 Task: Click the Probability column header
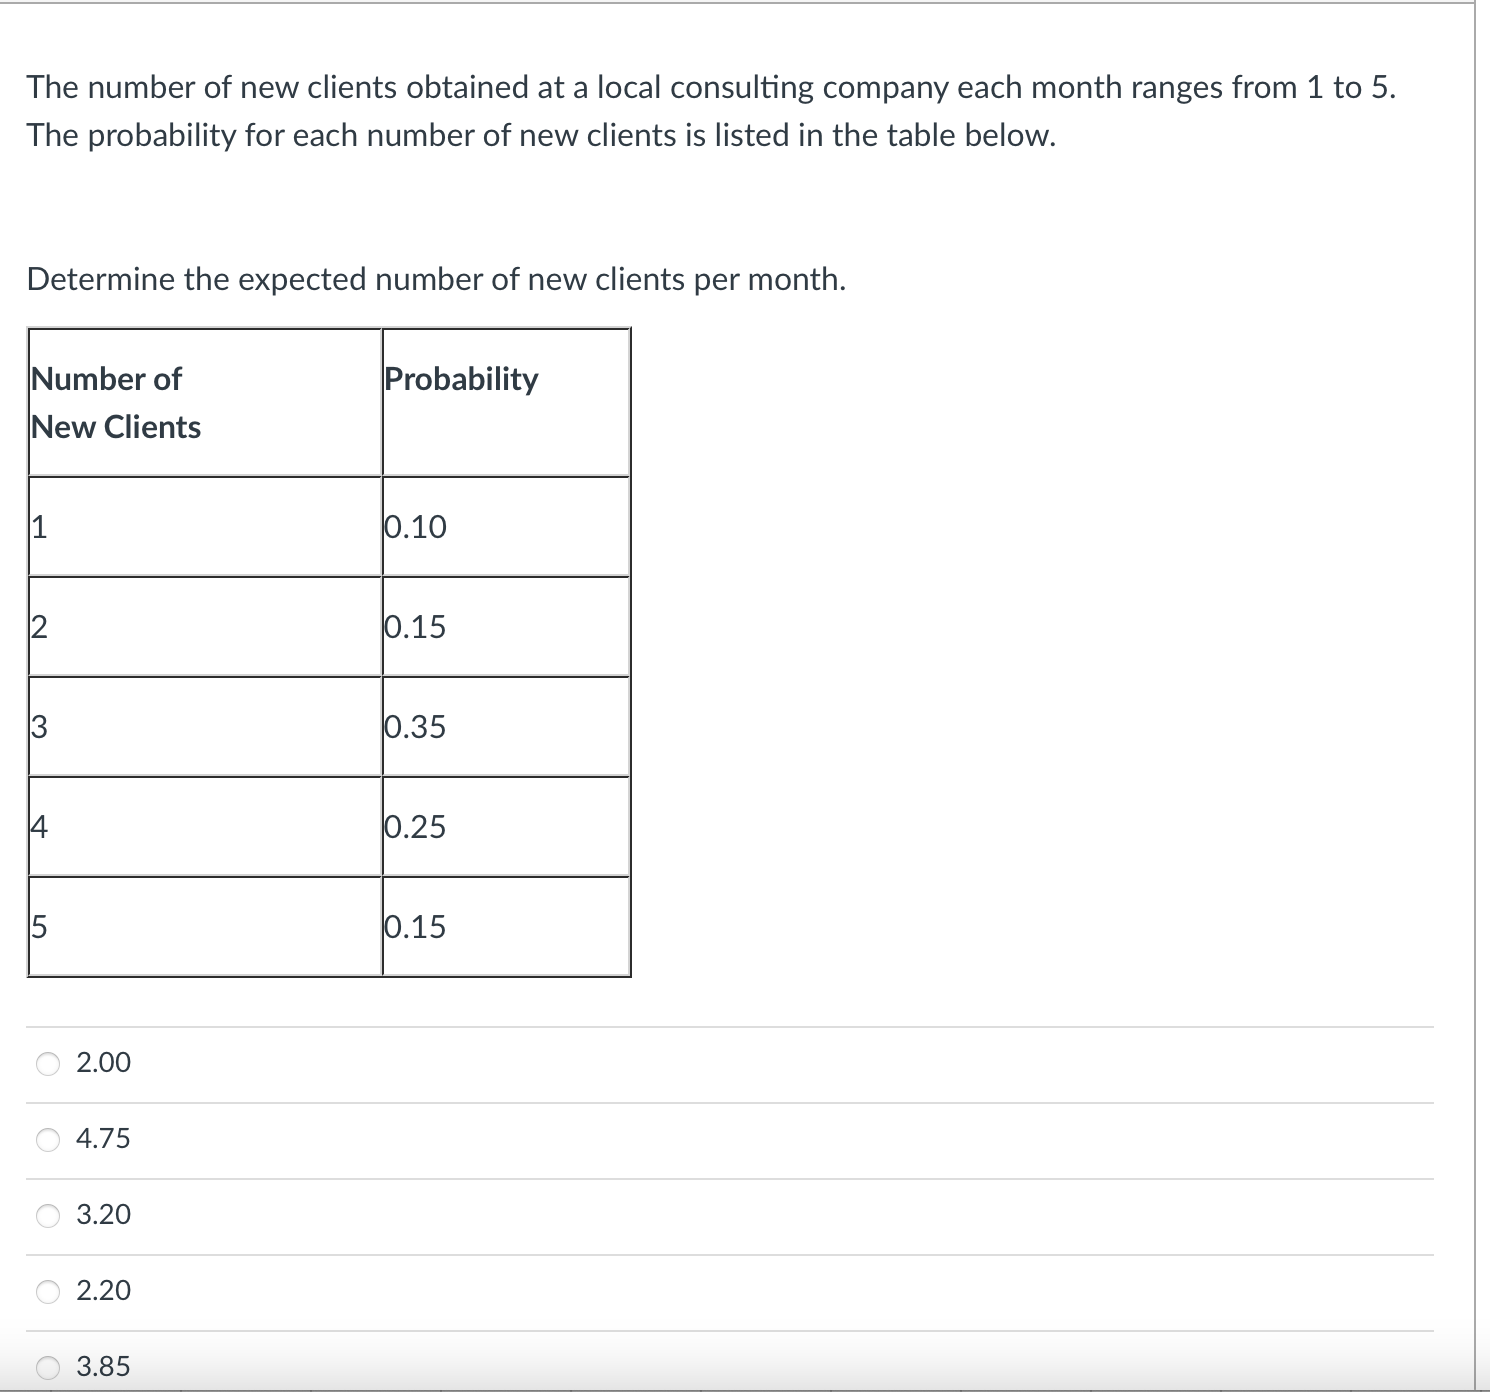tap(461, 379)
